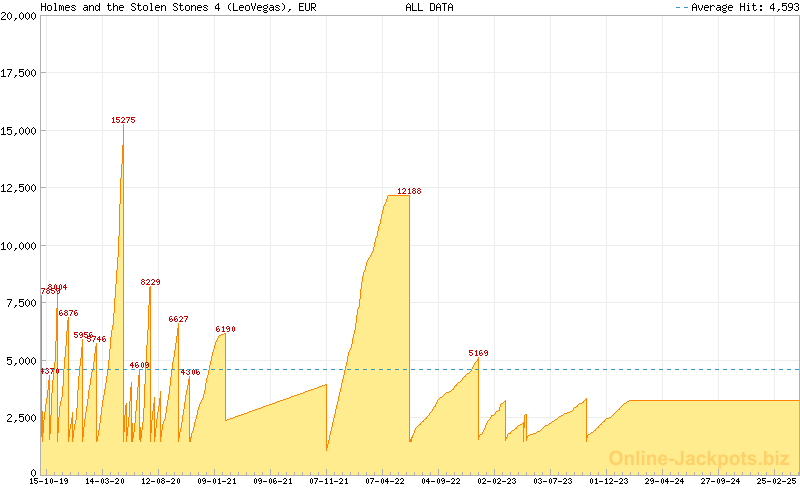
Task: Select the 20,000 y-axis label
Action: (19, 16)
